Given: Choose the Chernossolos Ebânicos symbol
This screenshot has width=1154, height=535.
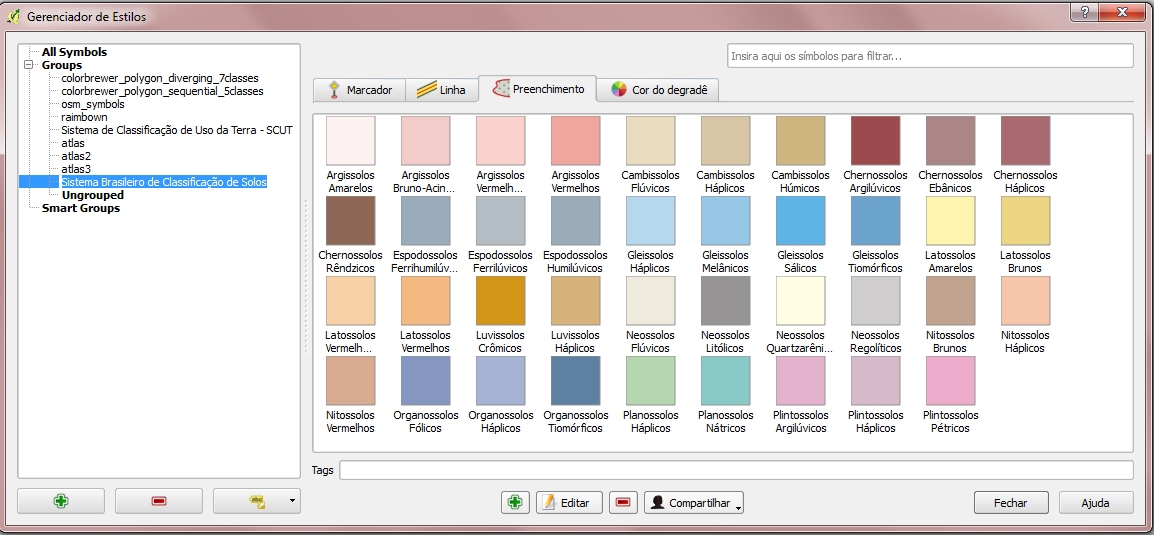Looking at the screenshot, I should pyautogui.click(x=951, y=141).
